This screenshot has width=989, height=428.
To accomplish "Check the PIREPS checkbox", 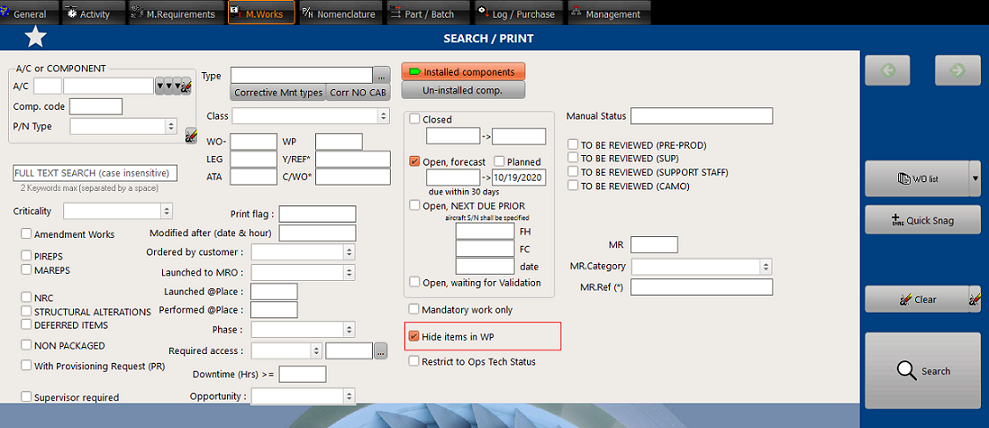I will tap(26, 256).
